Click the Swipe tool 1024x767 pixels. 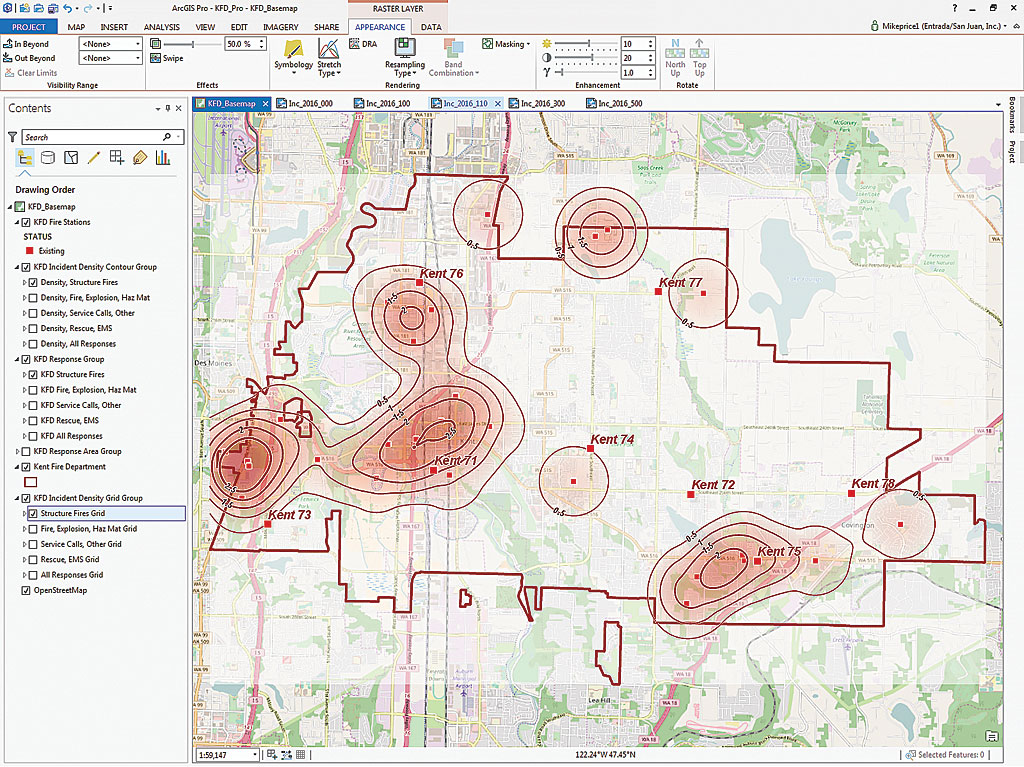(x=167, y=58)
